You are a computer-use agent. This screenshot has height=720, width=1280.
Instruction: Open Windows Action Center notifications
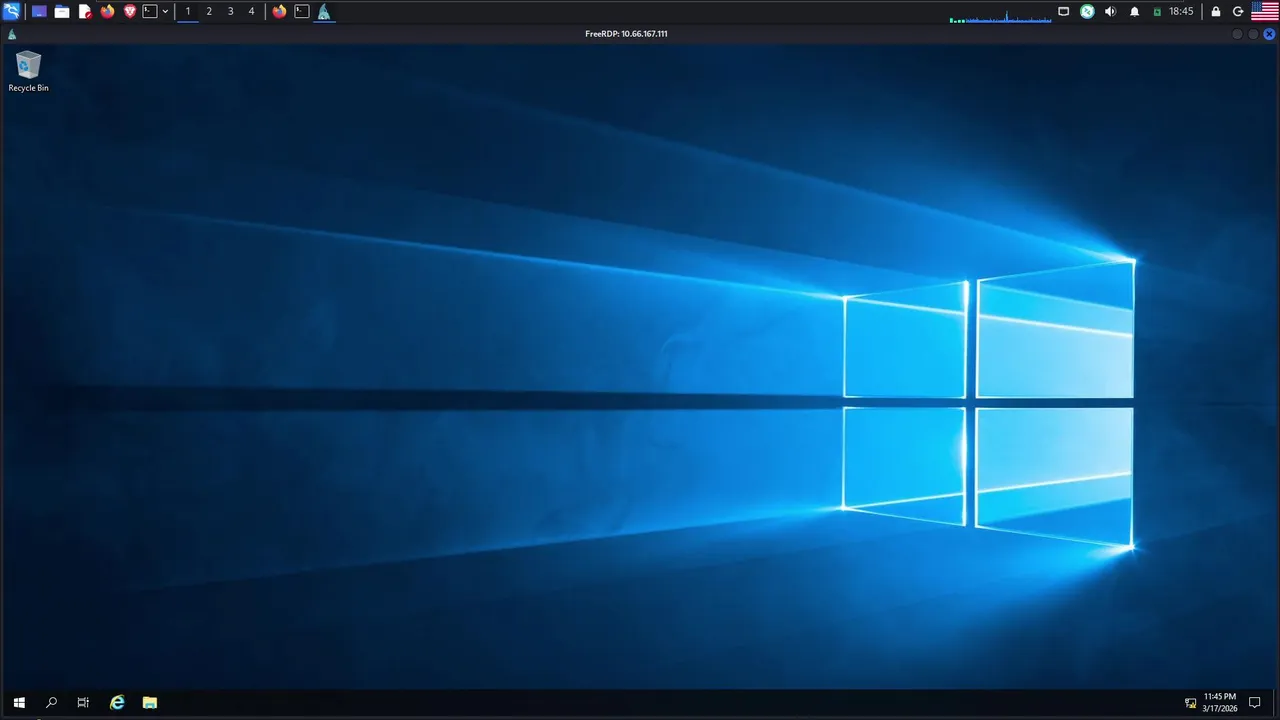coord(1255,703)
